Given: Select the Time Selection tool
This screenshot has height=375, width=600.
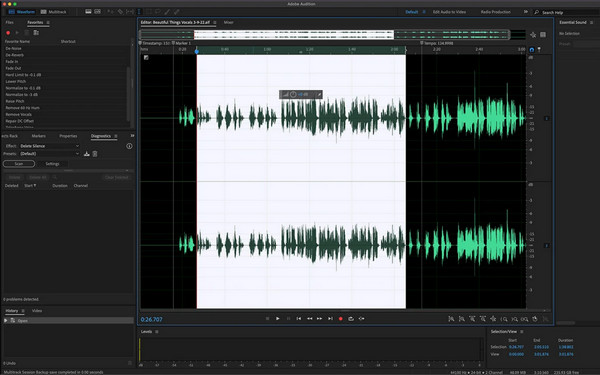Looking at the screenshot, I should [x=139, y=12].
